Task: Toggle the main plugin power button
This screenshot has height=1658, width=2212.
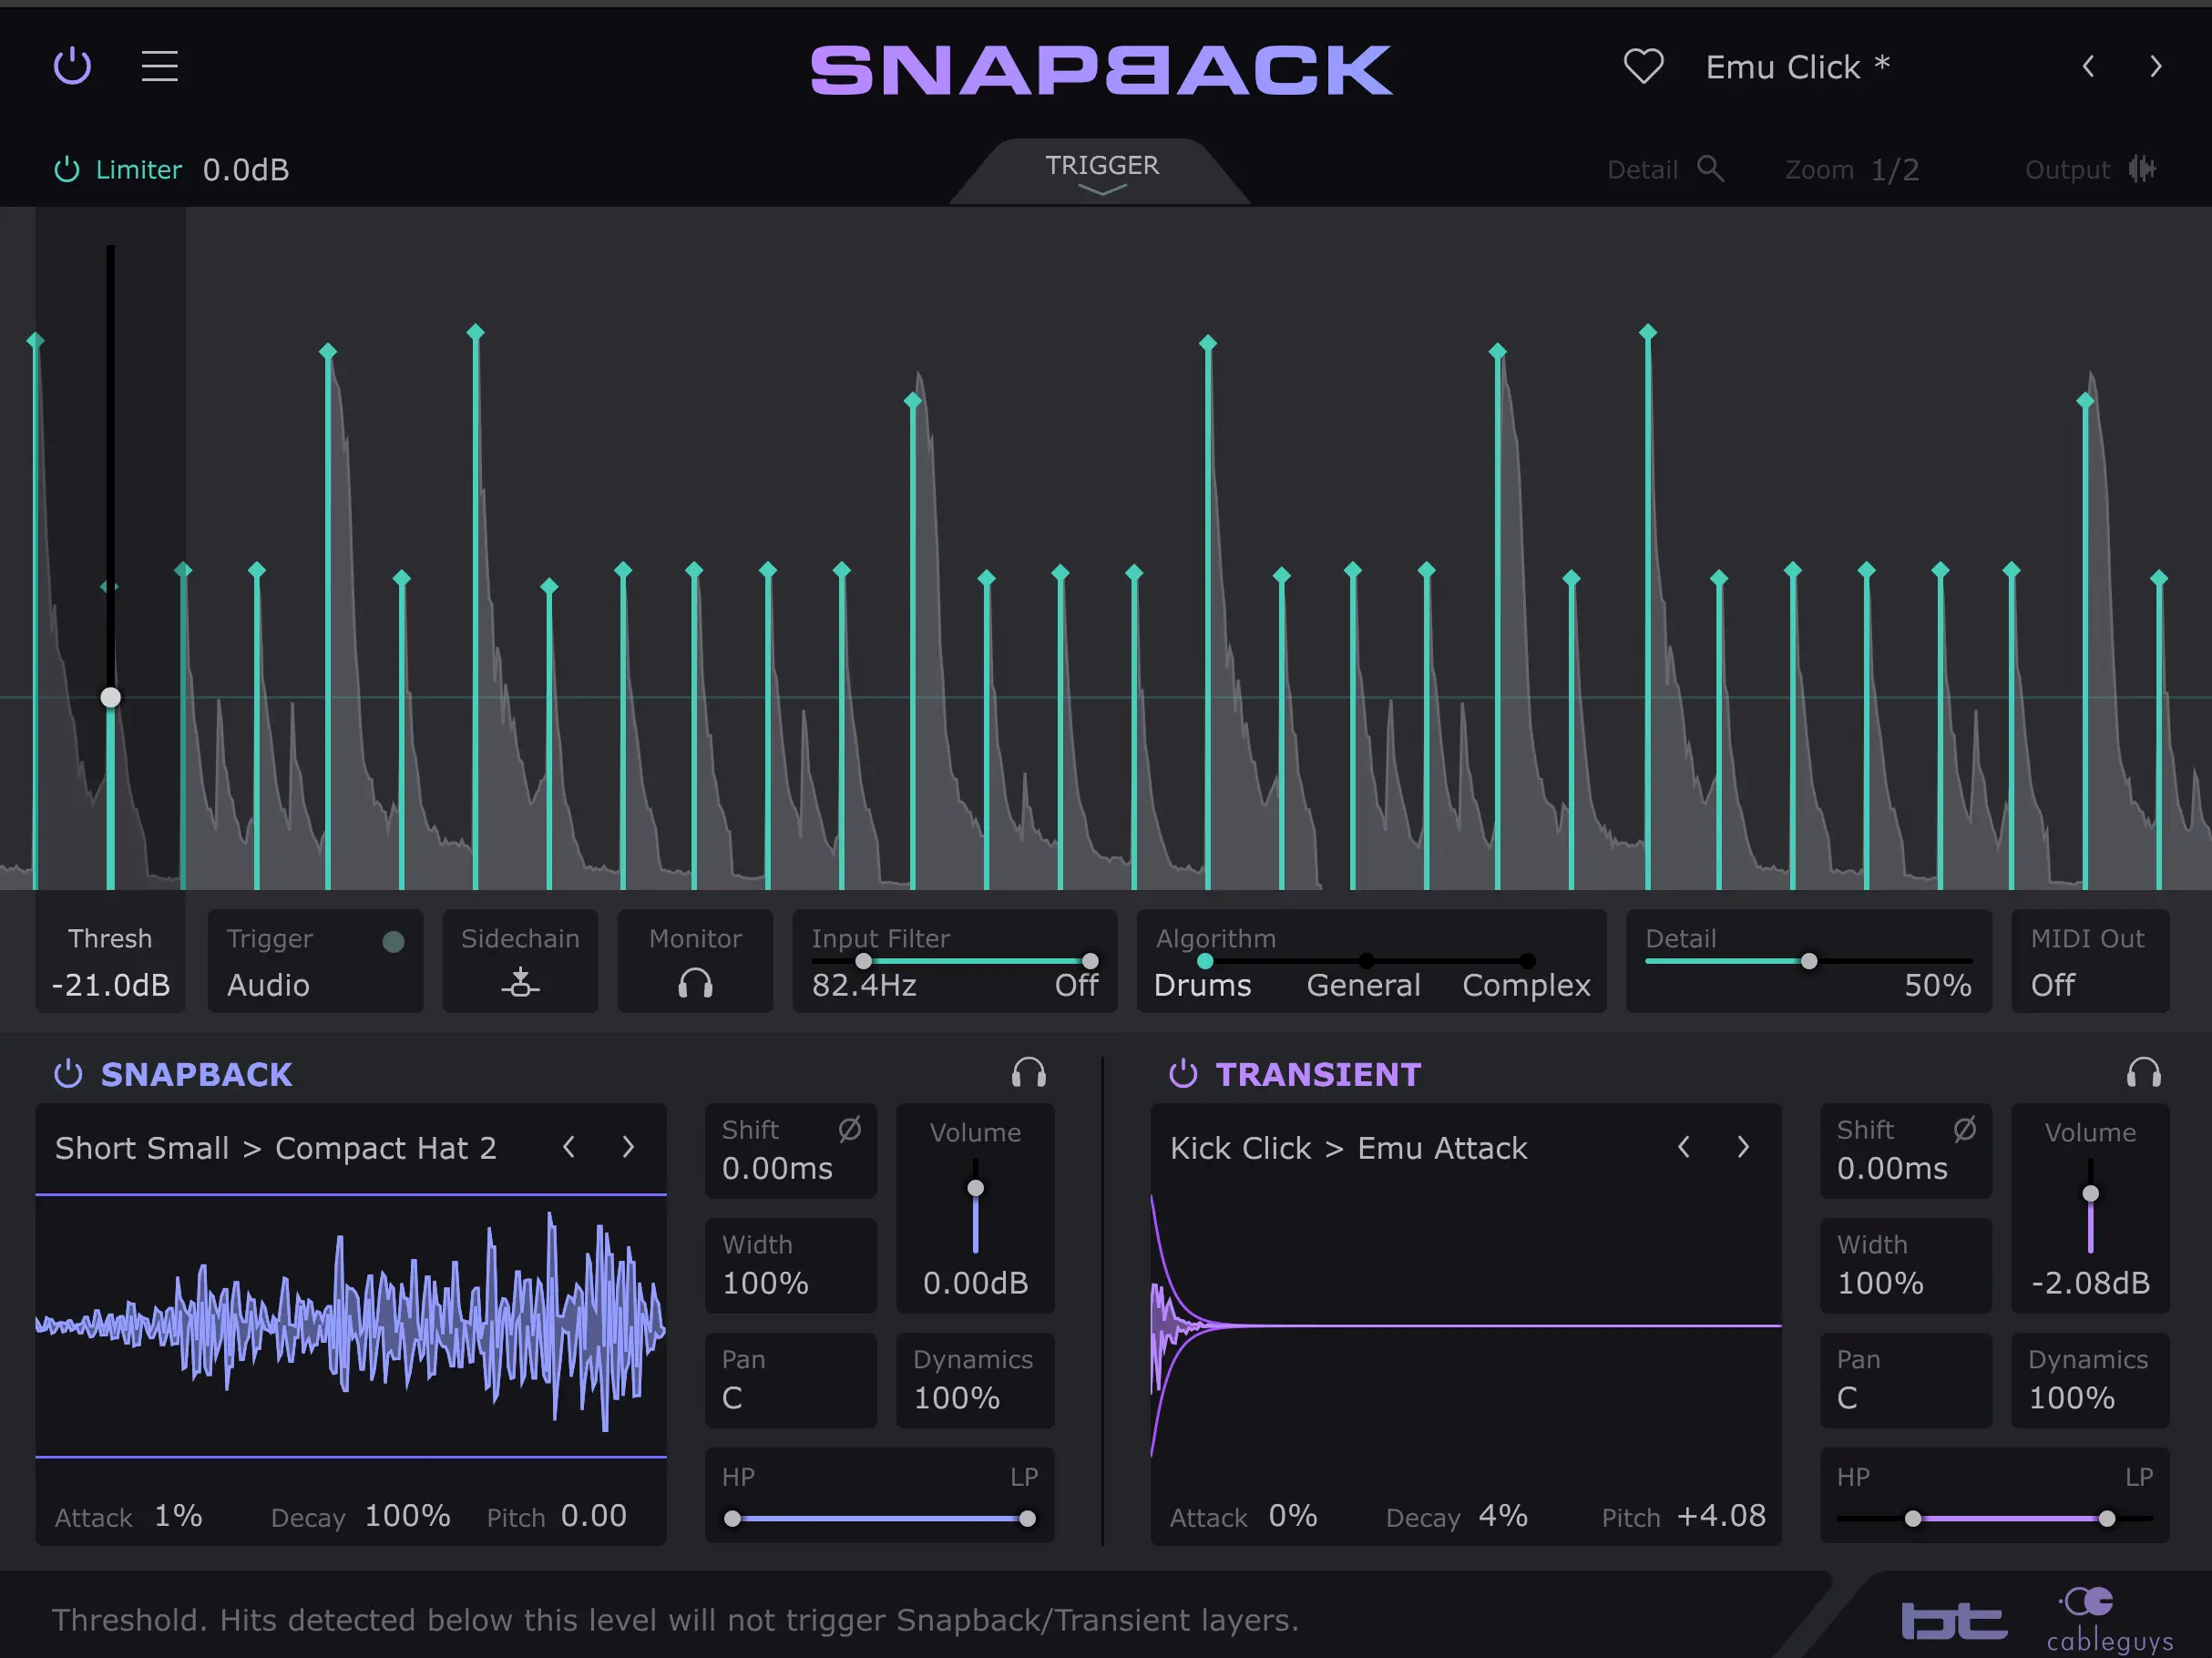Action: coord(72,67)
